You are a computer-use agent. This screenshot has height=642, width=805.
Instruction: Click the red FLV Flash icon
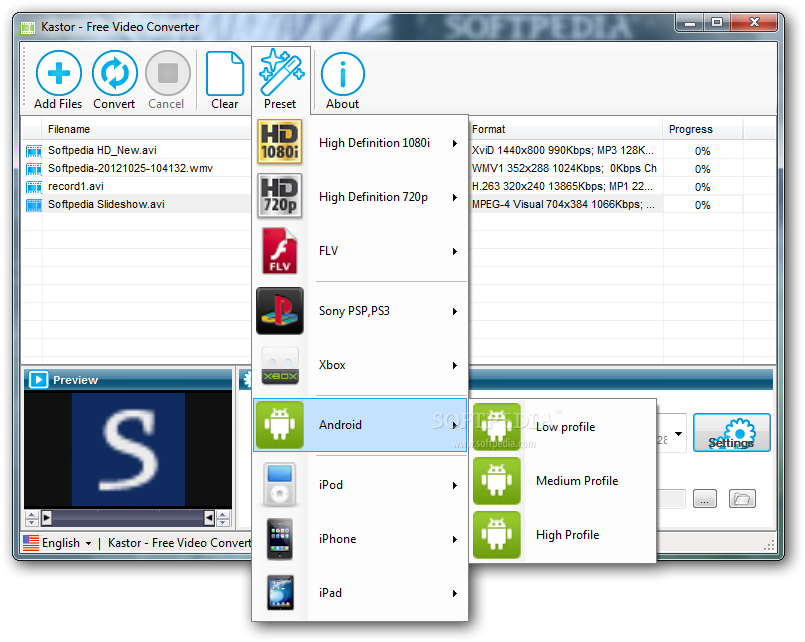(x=280, y=251)
